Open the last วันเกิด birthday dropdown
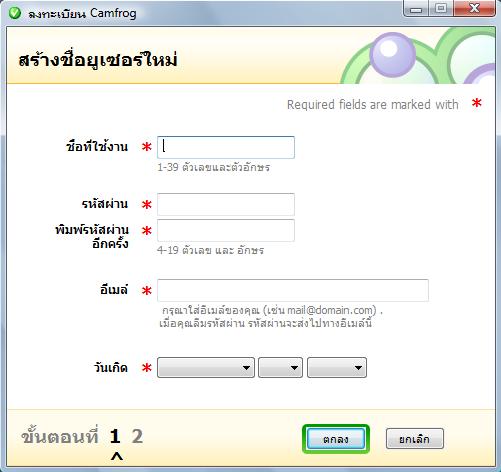This screenshot has width=501, height=472. [337, 367]
